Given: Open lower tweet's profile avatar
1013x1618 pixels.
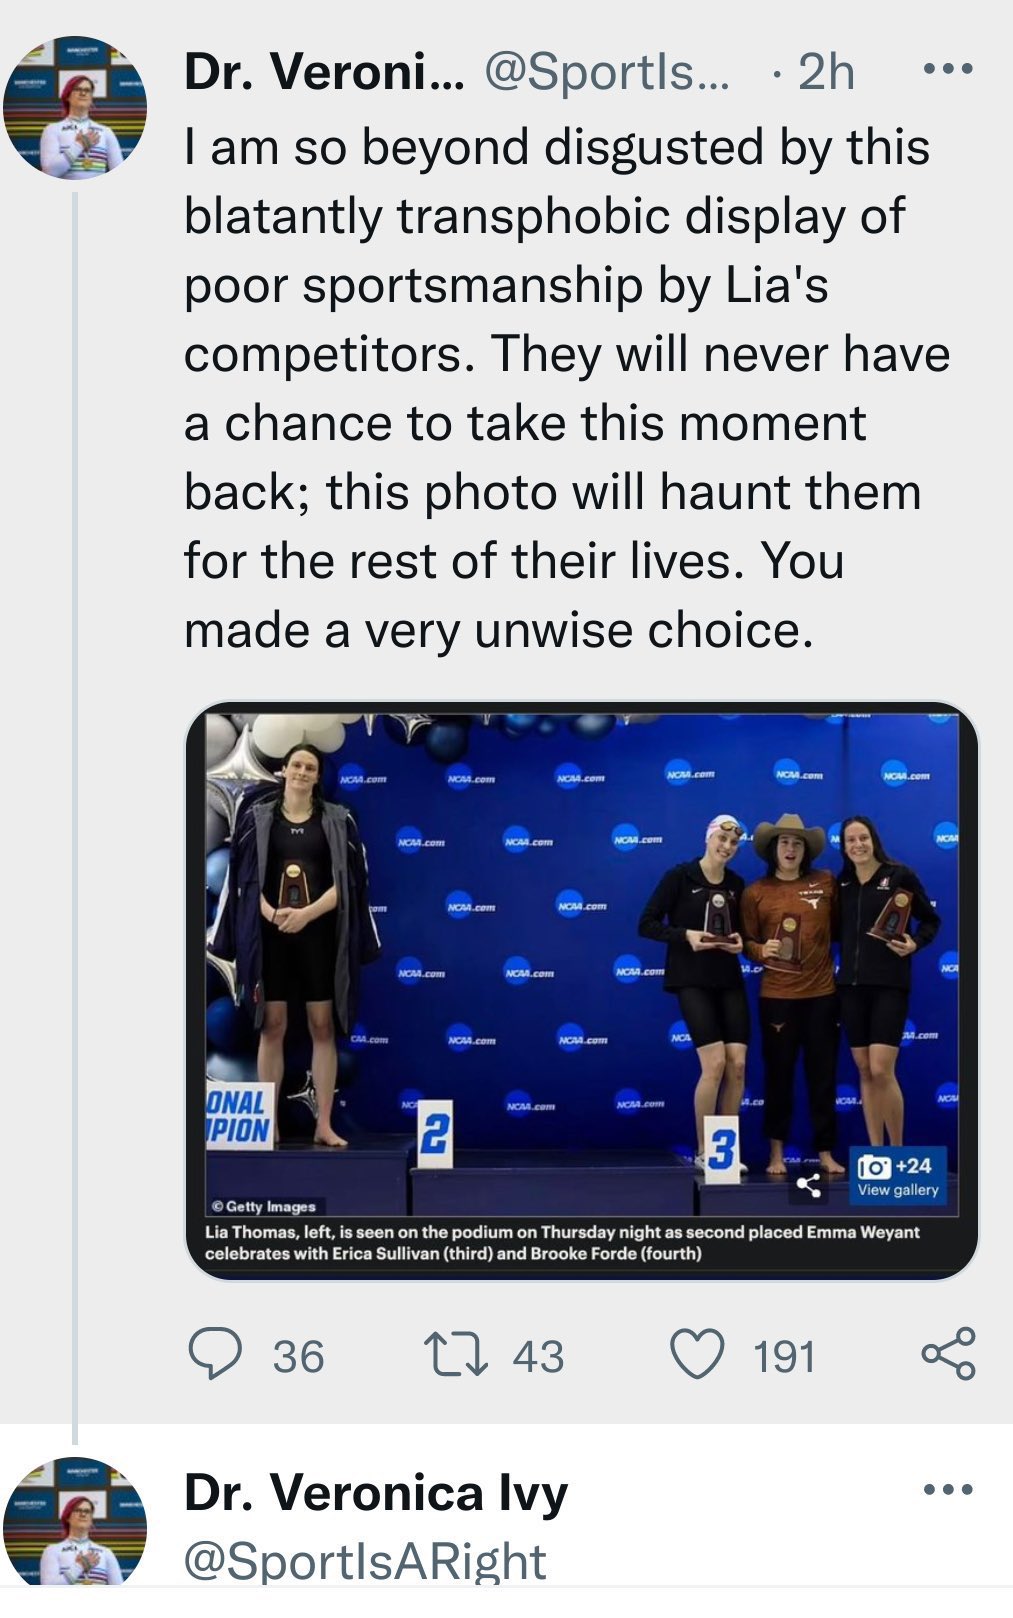Looking at the screenshot, I should [x=75, y=1522].
